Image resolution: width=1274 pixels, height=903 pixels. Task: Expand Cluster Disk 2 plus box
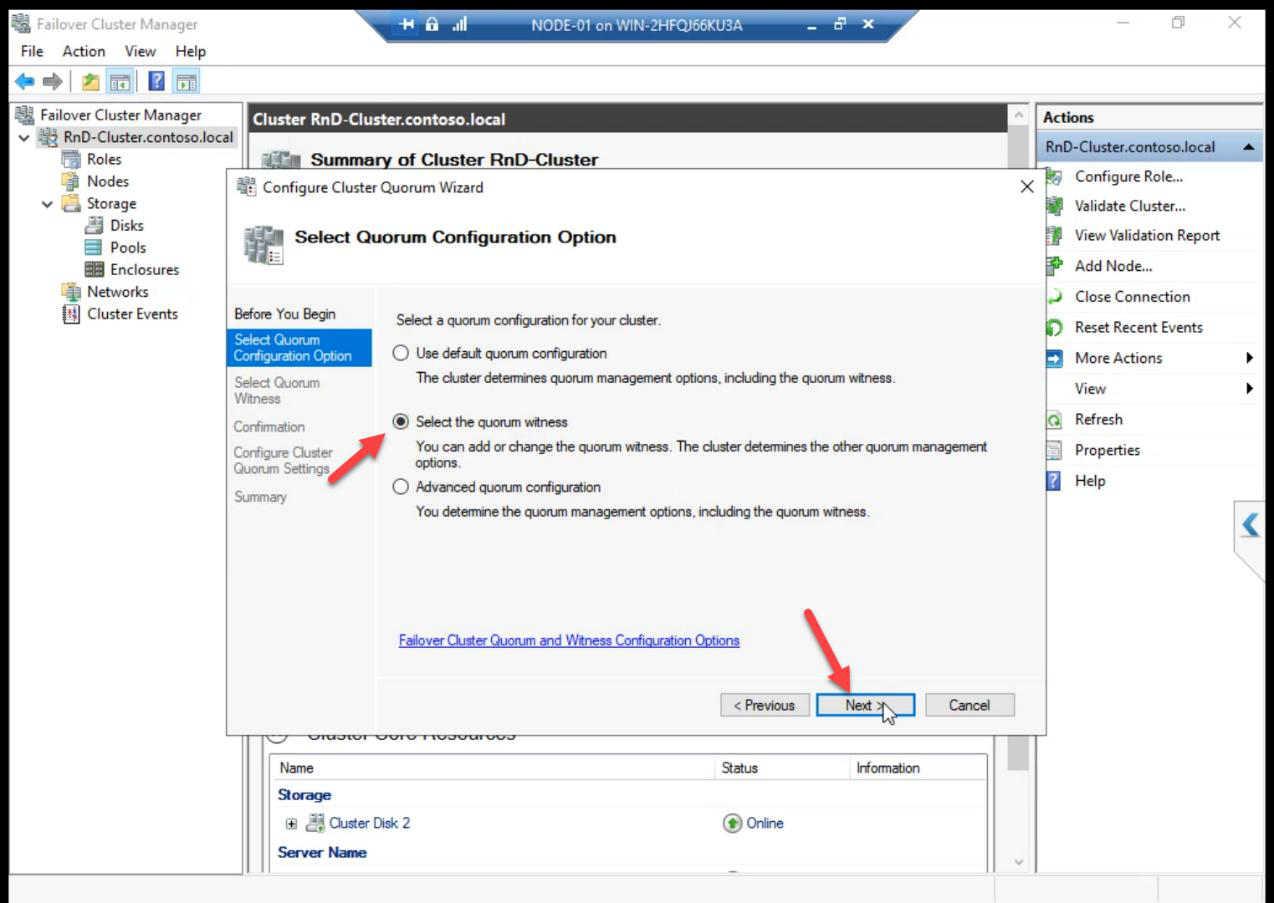tap(292, 824)
